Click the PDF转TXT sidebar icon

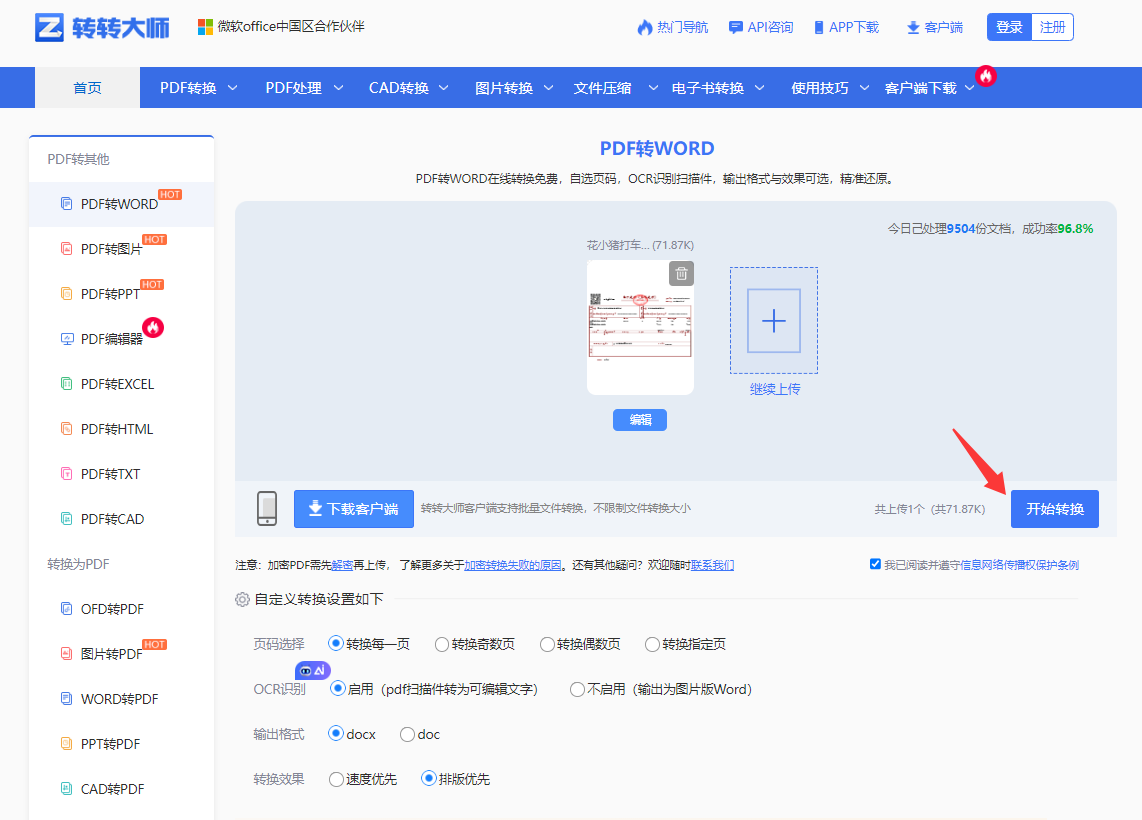pyautogui.click(x=66, y=474)
